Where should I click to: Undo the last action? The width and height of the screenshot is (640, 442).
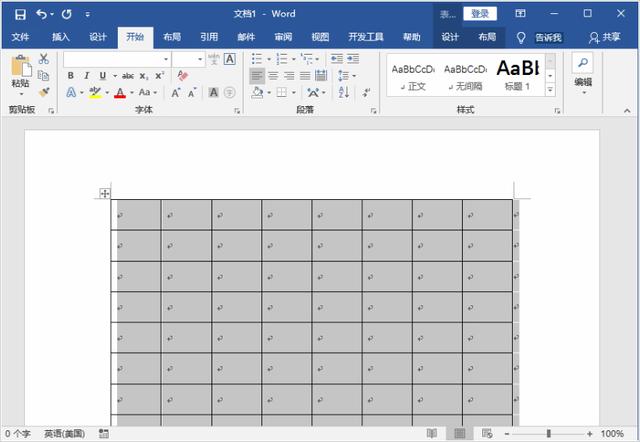[42, 15]
